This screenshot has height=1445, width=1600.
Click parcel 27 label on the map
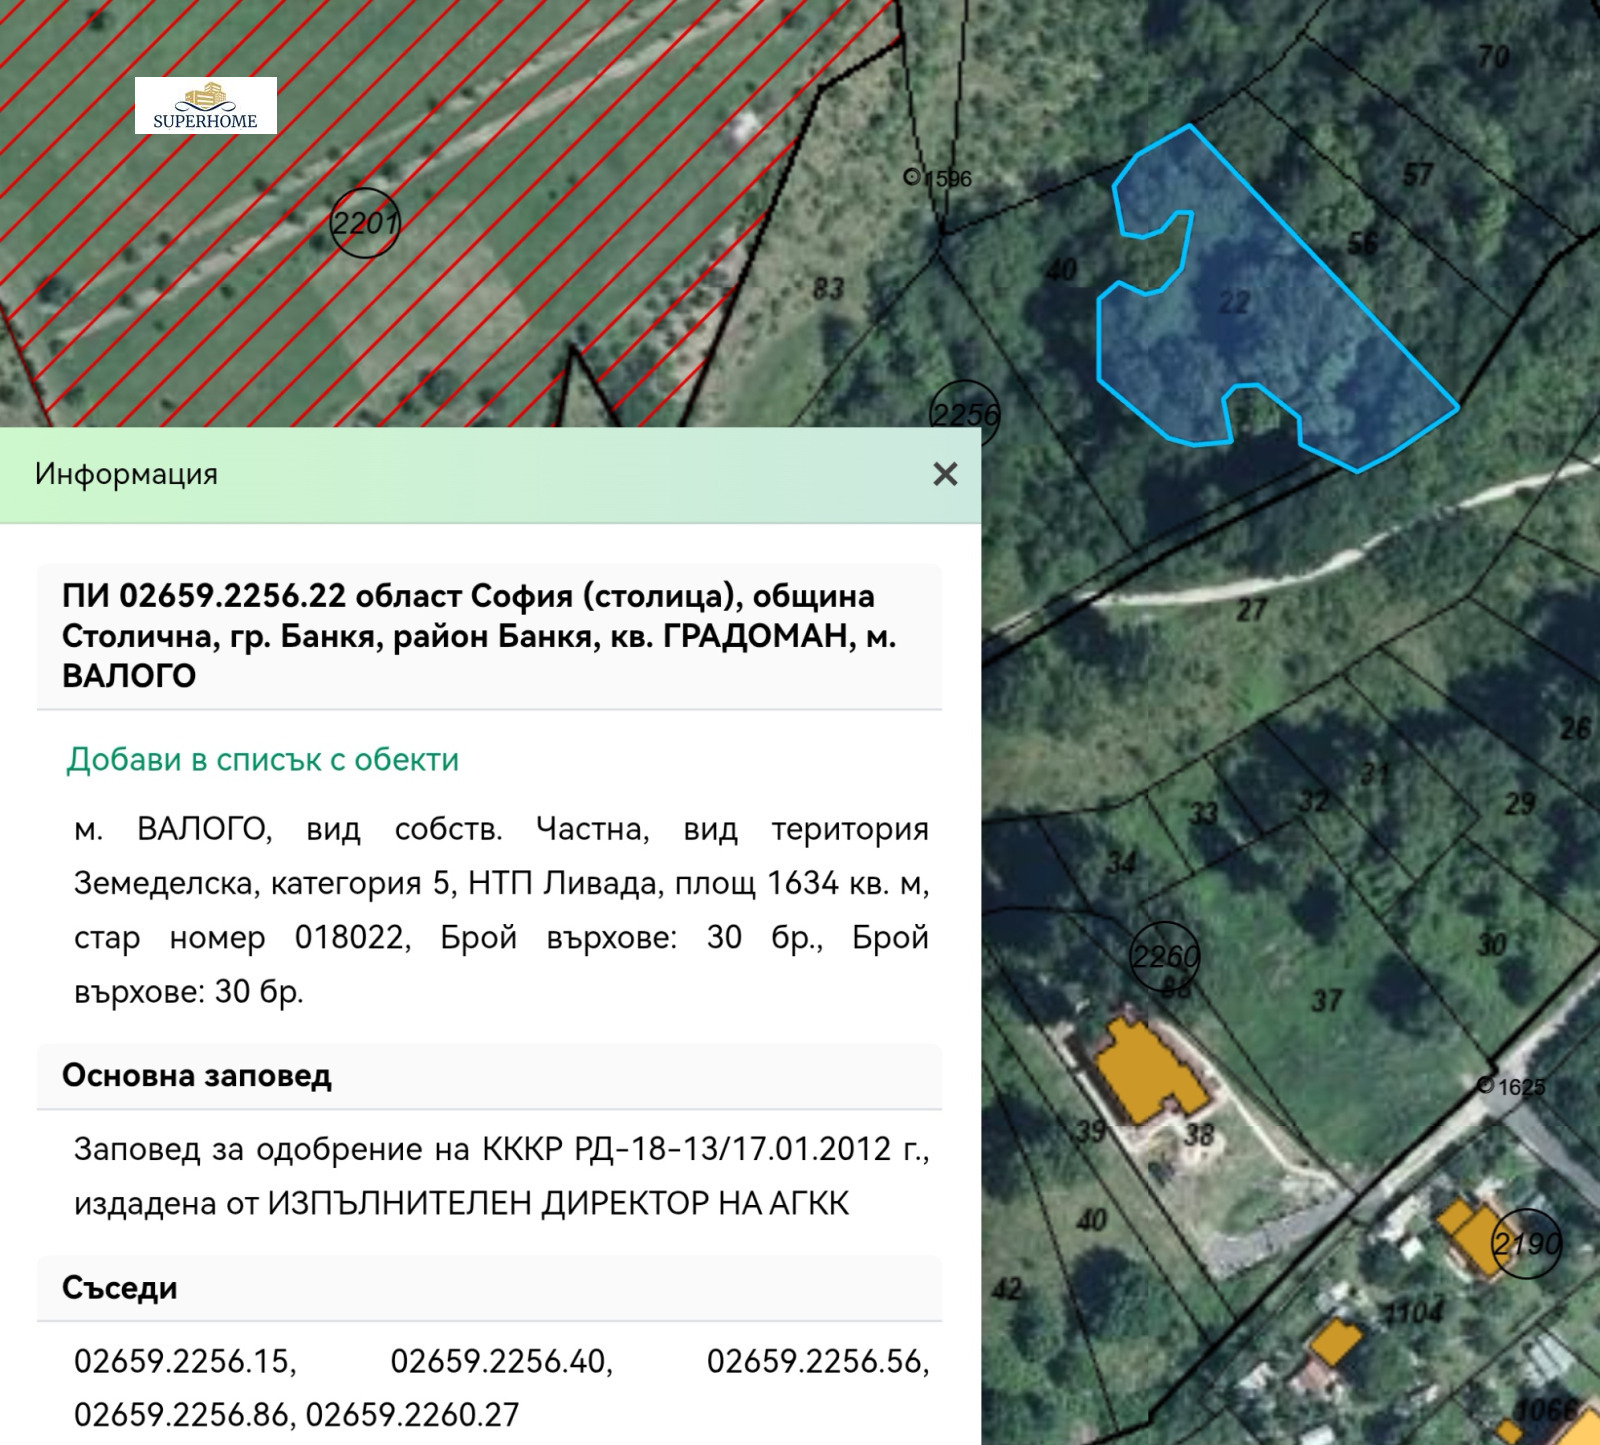pyautogui.click(x=1252, y=609)
